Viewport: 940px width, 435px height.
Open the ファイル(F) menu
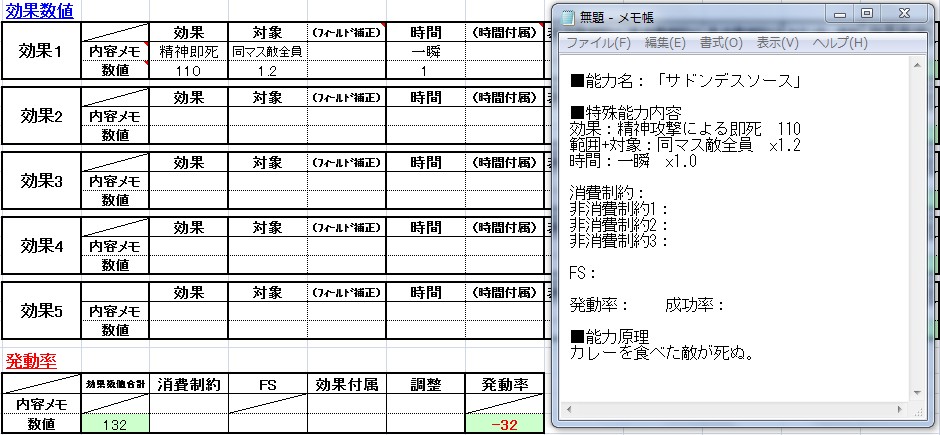click(598, 43)
